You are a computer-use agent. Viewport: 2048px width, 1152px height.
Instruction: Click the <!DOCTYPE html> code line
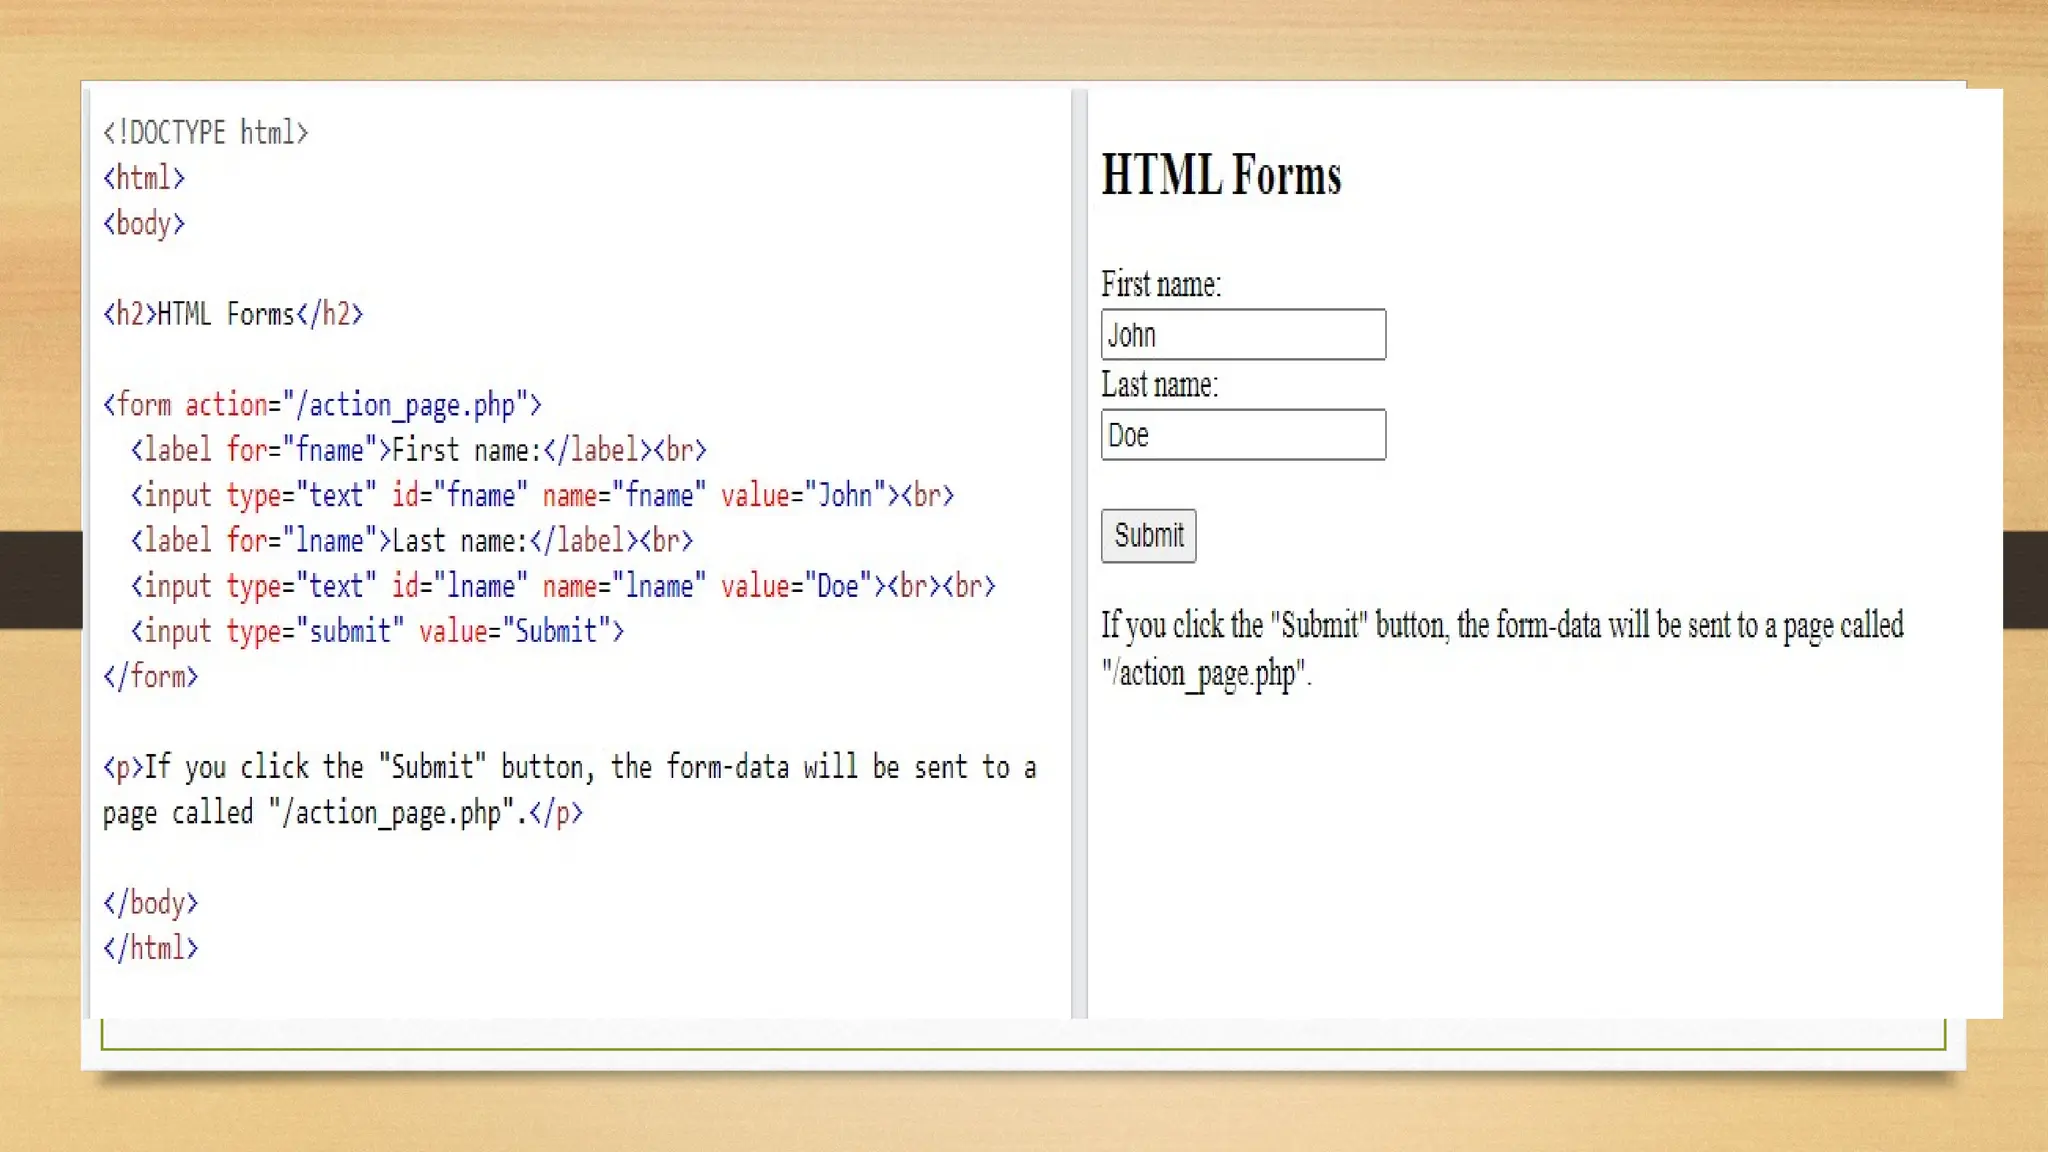205,132
